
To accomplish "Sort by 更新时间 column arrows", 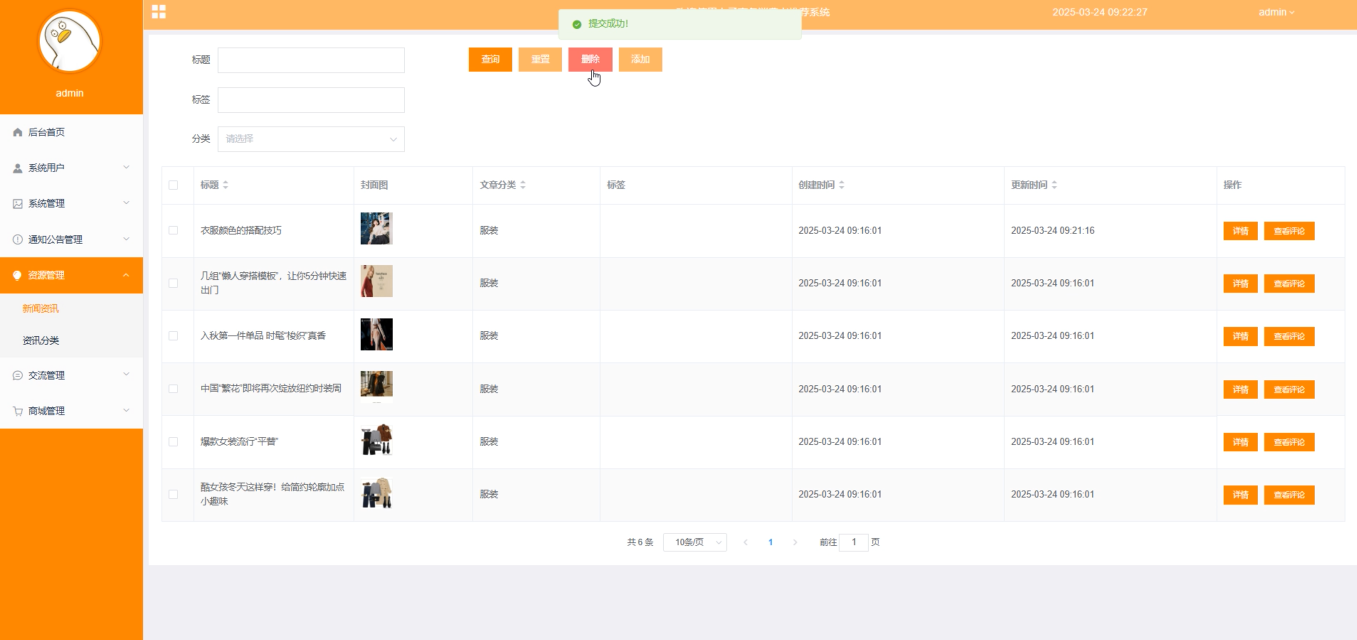I will (1054, 185).
